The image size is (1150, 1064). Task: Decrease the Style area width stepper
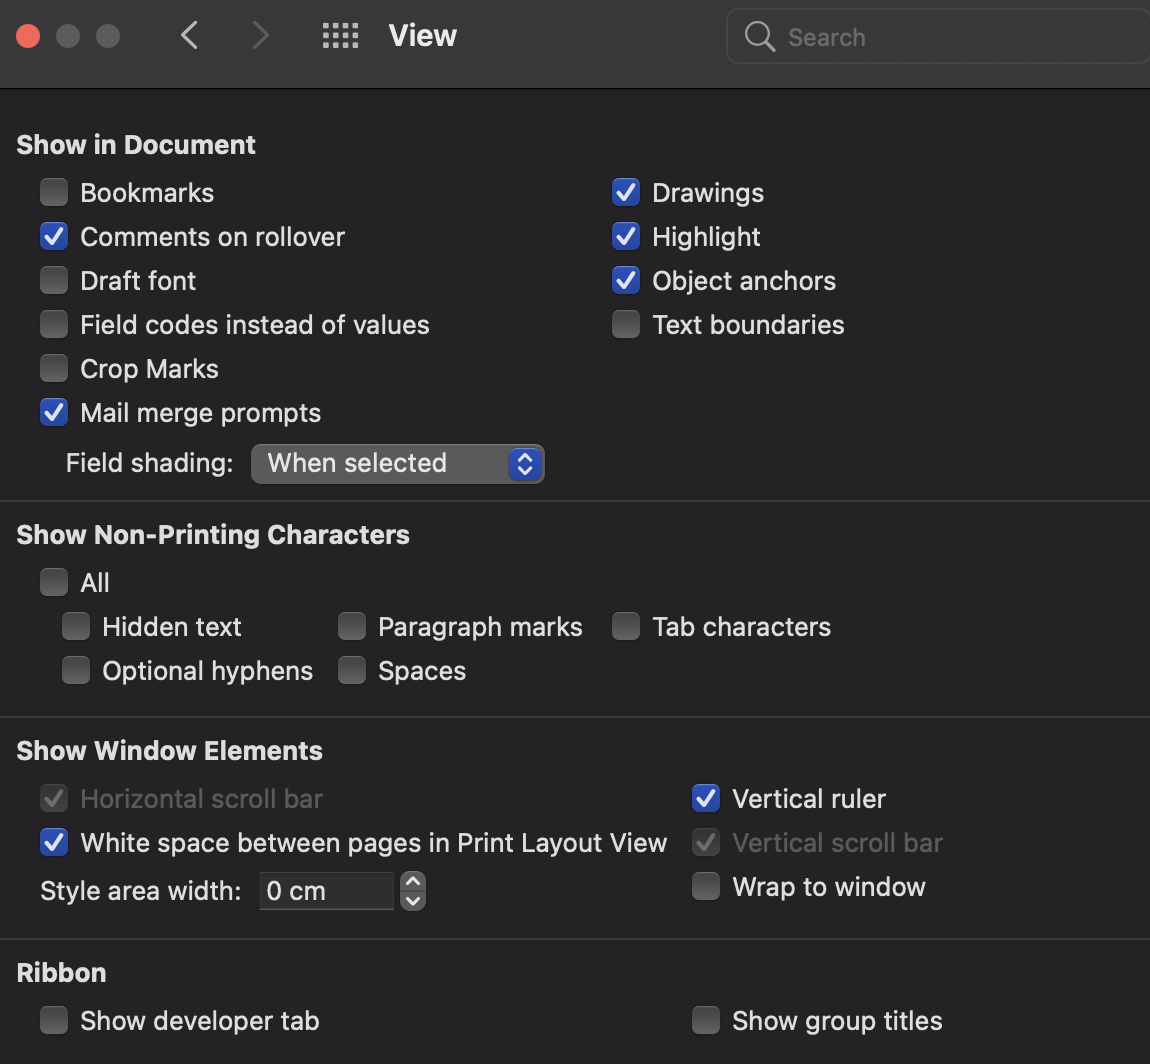(413, 900)
